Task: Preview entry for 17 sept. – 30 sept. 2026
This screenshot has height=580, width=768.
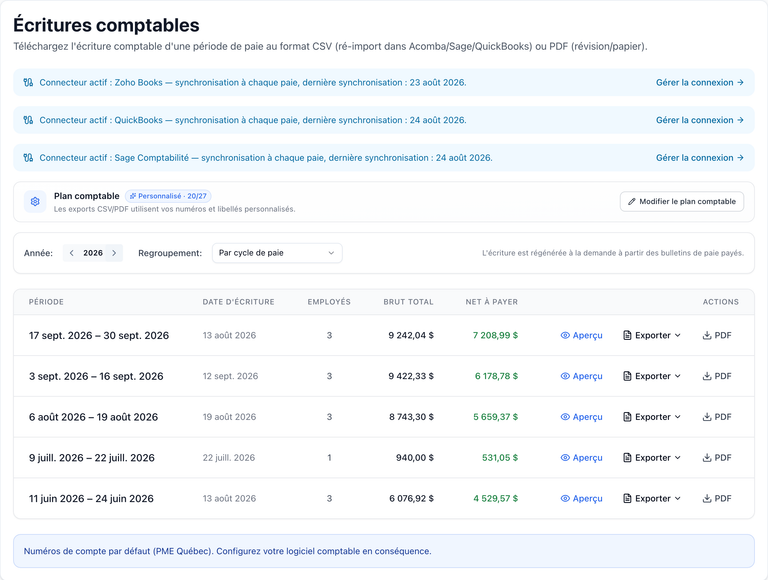Action: click(581, 336)
